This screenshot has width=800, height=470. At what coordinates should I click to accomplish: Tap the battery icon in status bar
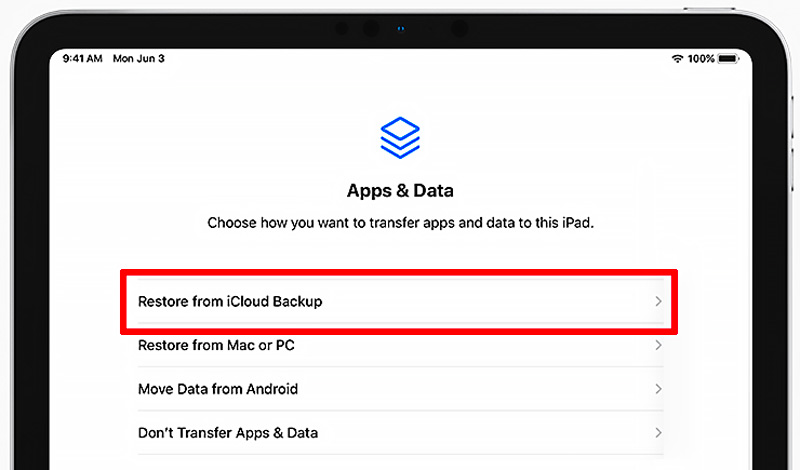pyautogui.click(x=727, y=59)
